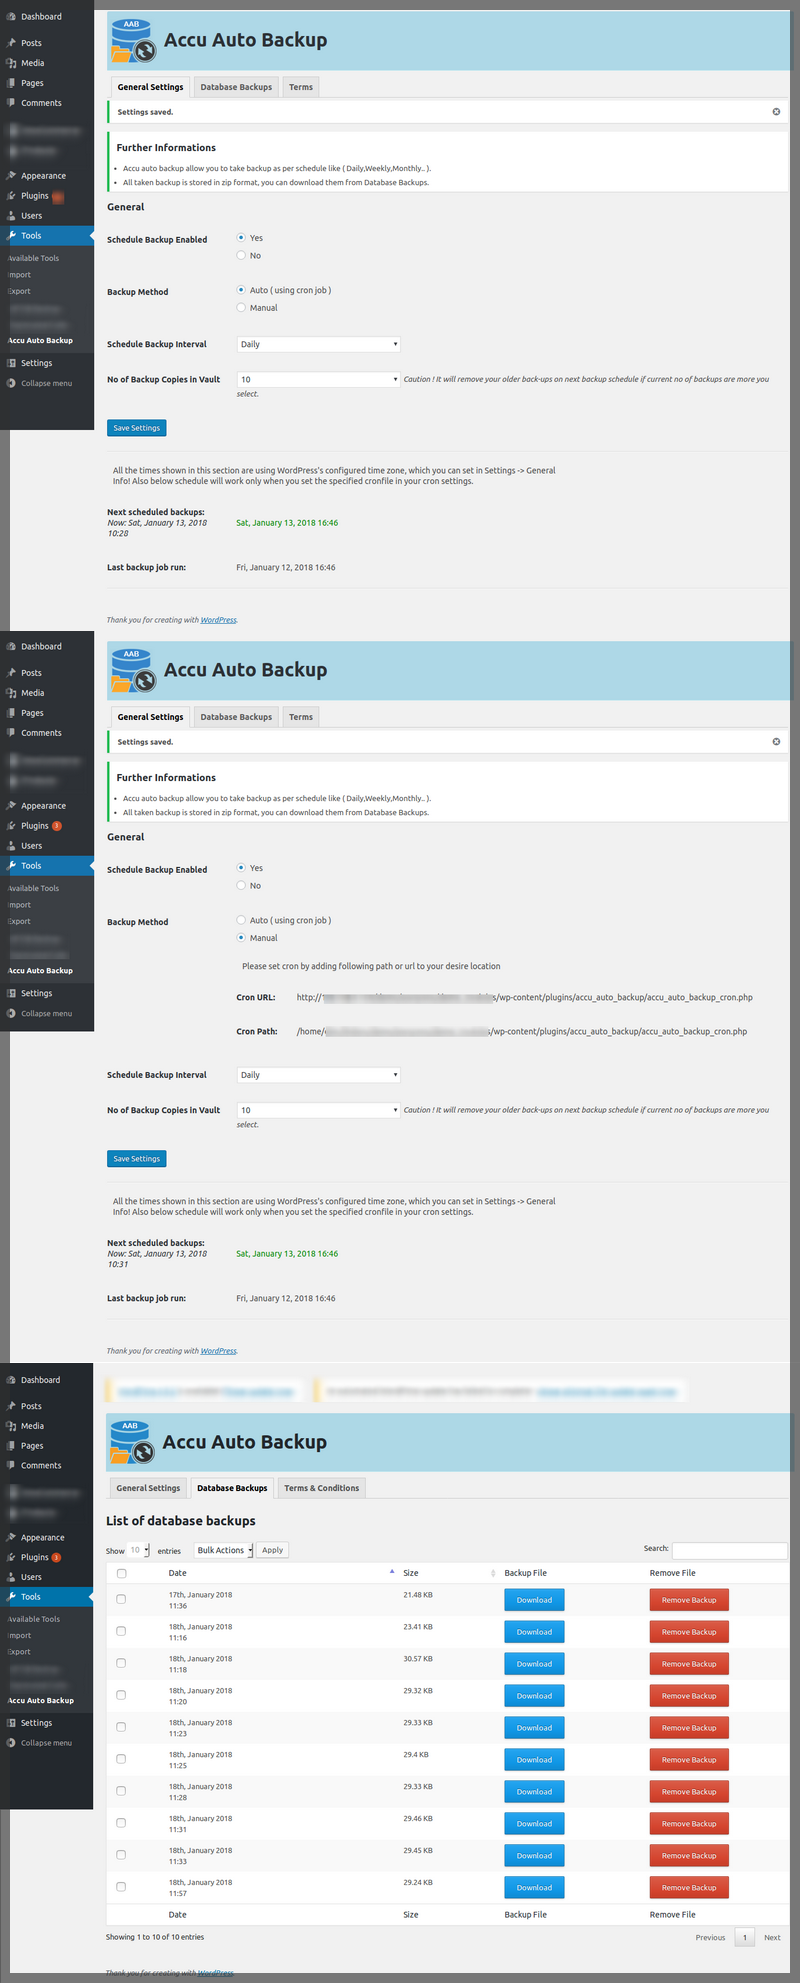This screenshot has height=1983, width=800.
Task: Open Comments icon beside the database backups list
Action: 11,1466
